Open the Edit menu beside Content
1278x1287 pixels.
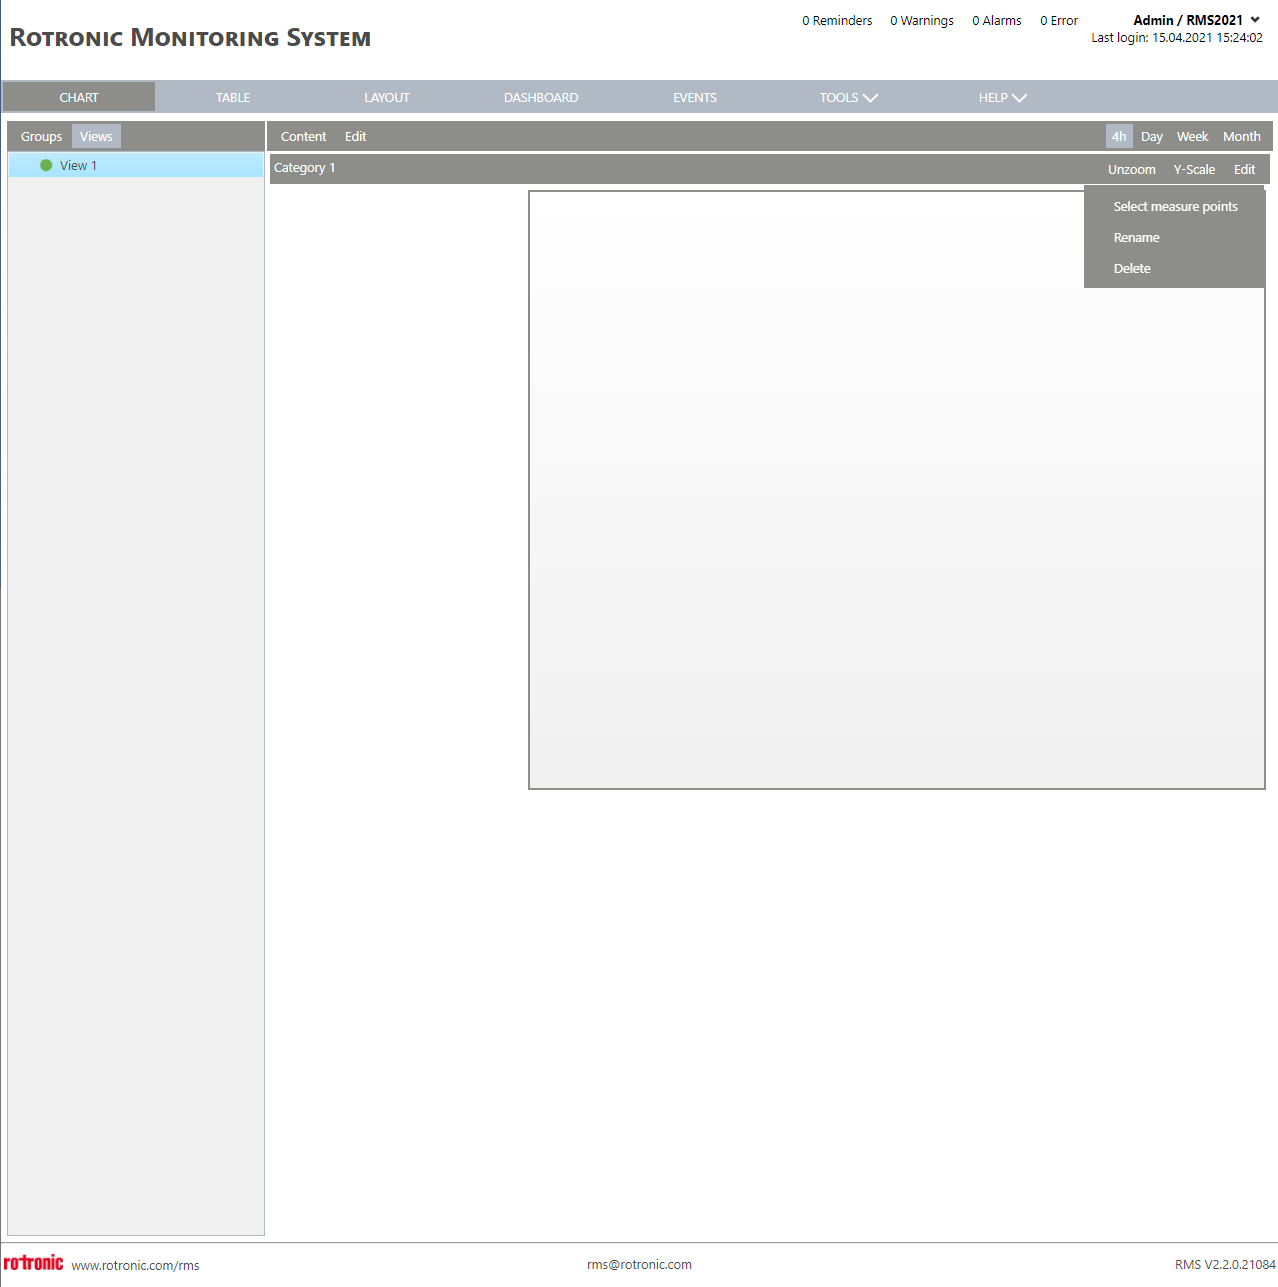356,136
